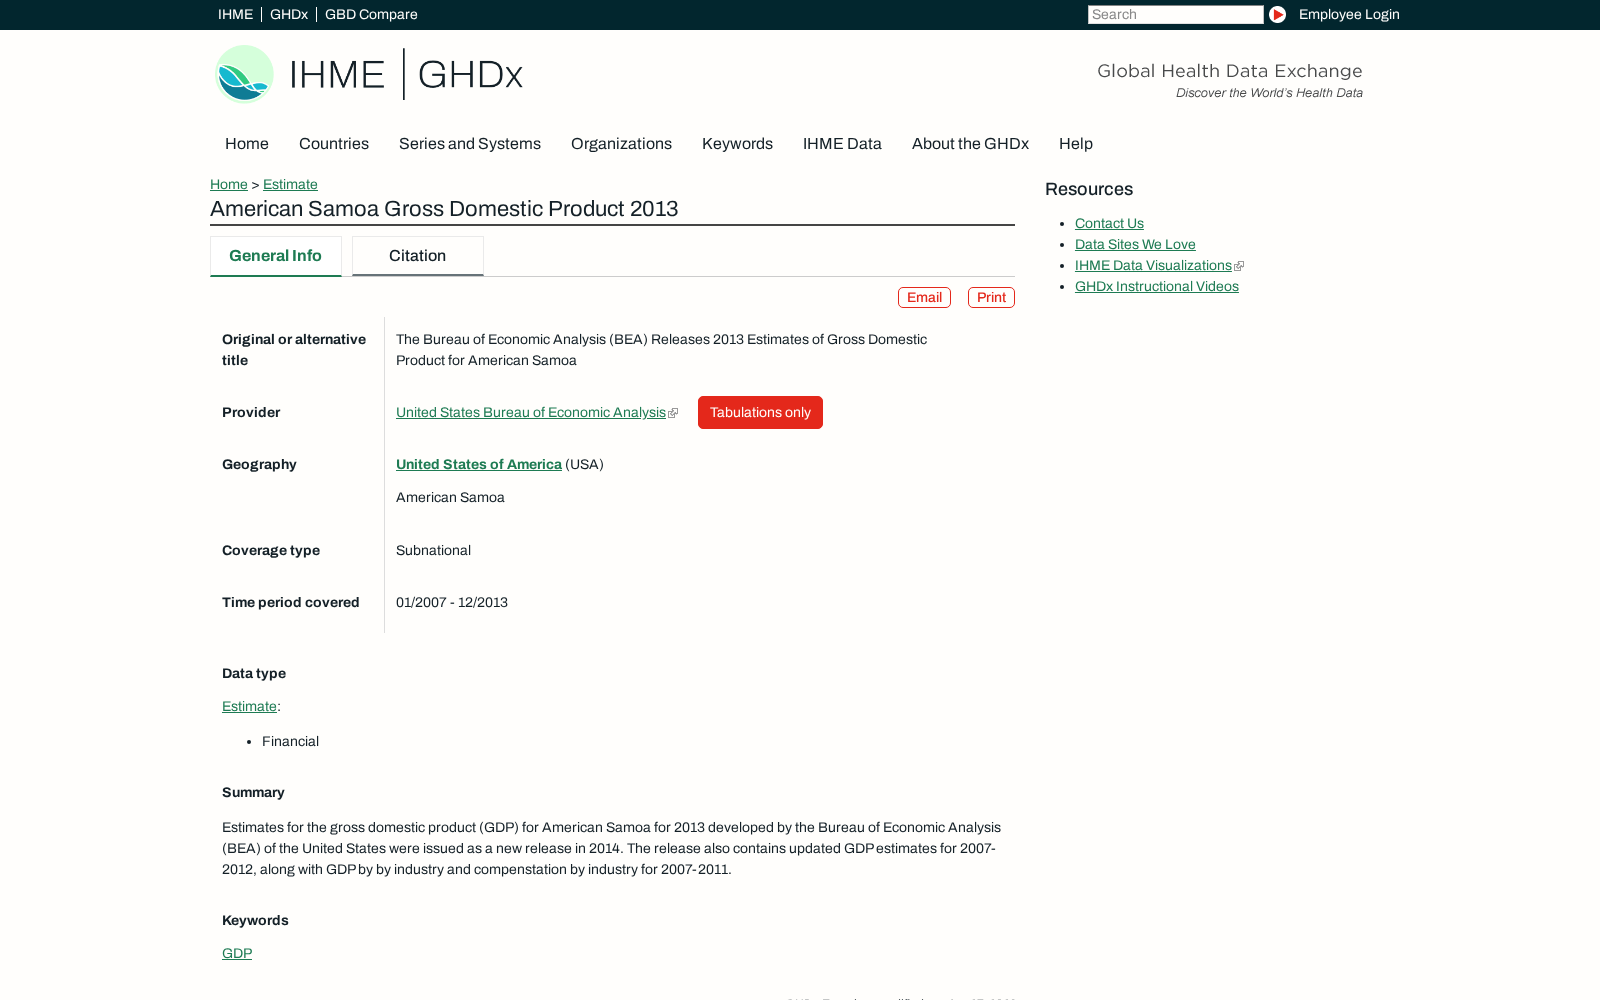This screenshot has width=1600, height=1000.
Task: Click the red search submit arrow icon
Action: (x=1277, y=14)
